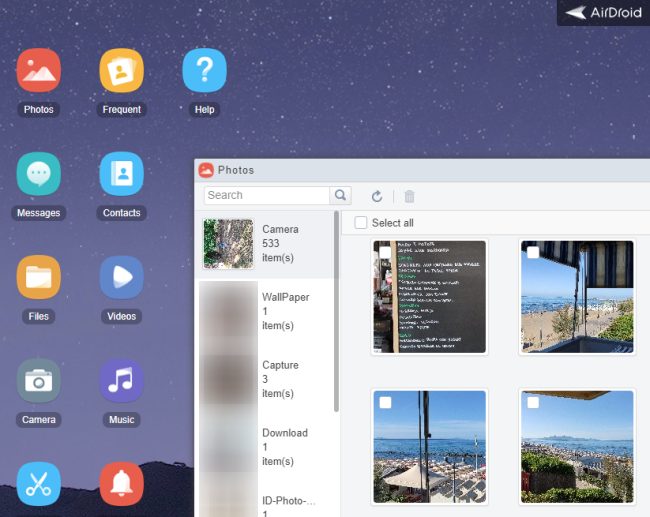650x517 pixels.
Task: Click the search magnifier button
Action: (x=341, y=196)
